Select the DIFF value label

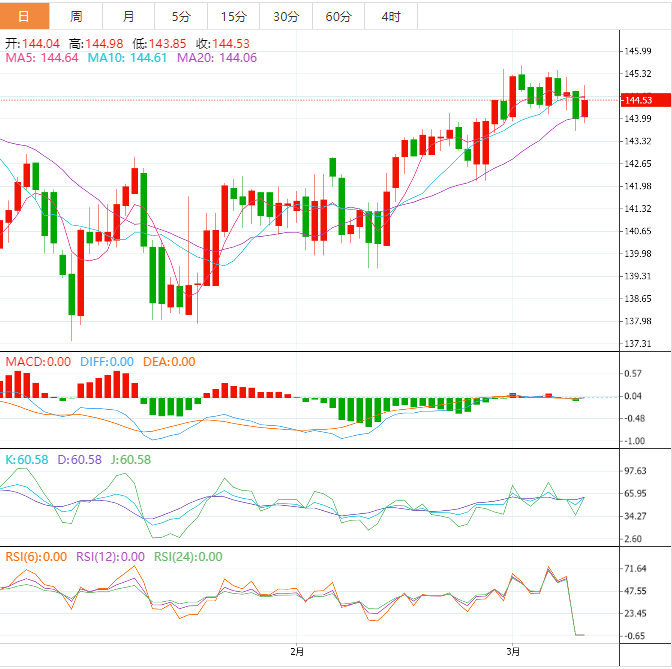[x=105, y=362]
